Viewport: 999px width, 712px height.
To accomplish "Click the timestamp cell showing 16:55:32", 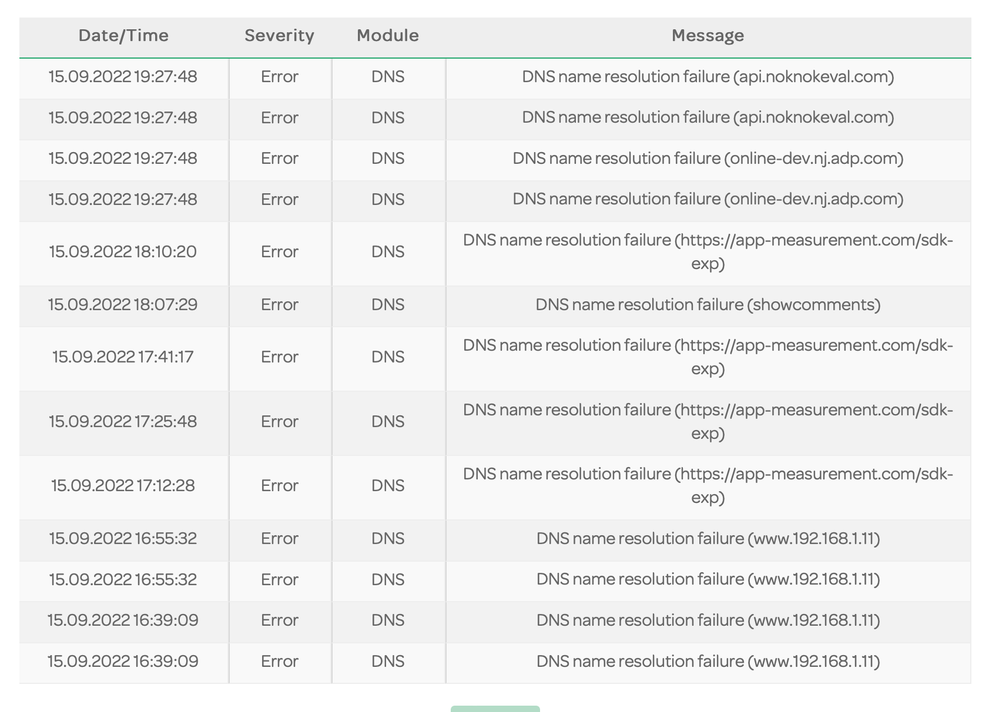I will coord(122,539).
